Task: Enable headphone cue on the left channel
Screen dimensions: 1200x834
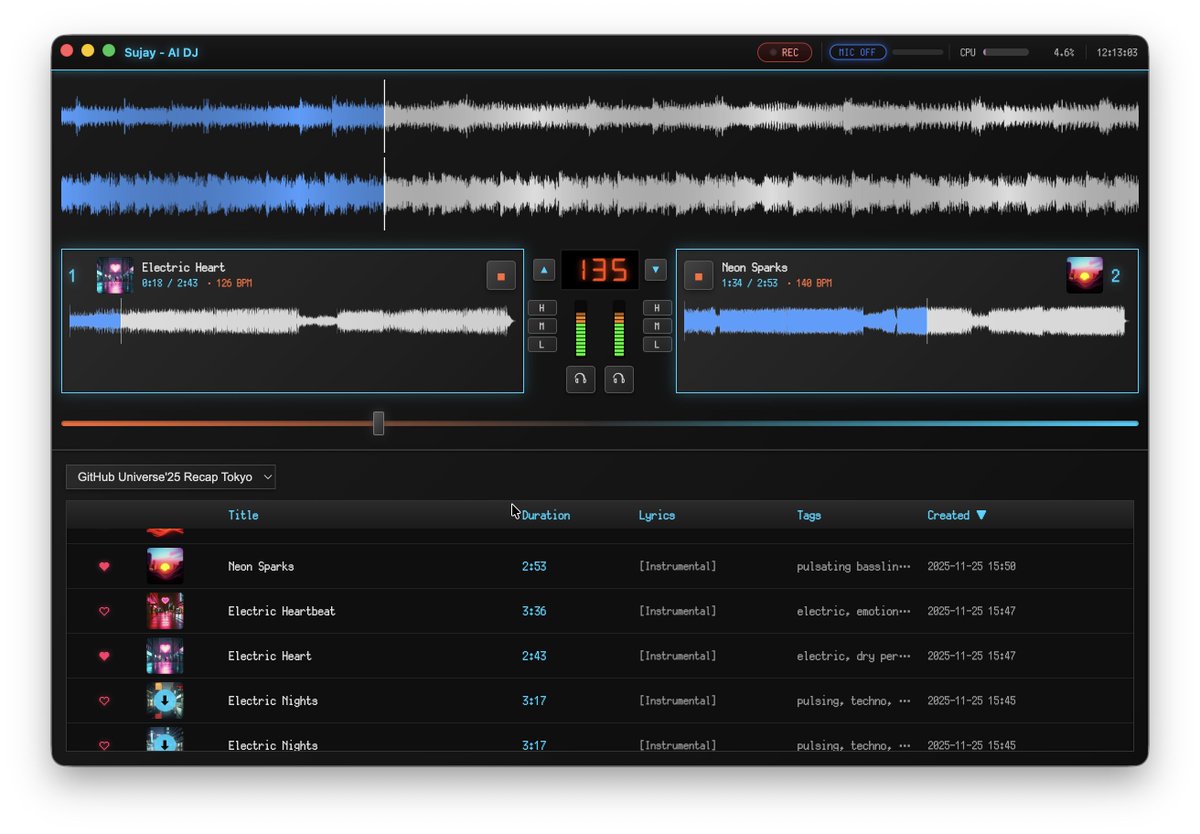Action: pos(581,379)
